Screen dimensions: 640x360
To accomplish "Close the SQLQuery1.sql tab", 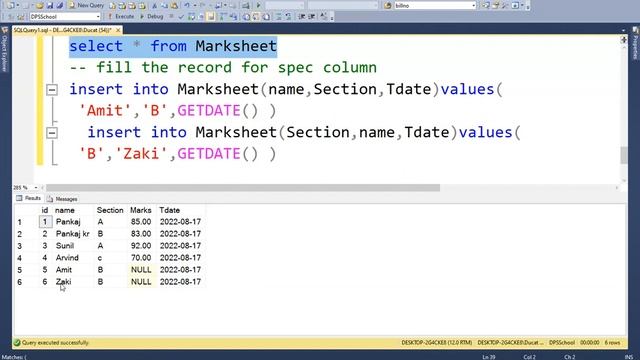I will (118, 30).
